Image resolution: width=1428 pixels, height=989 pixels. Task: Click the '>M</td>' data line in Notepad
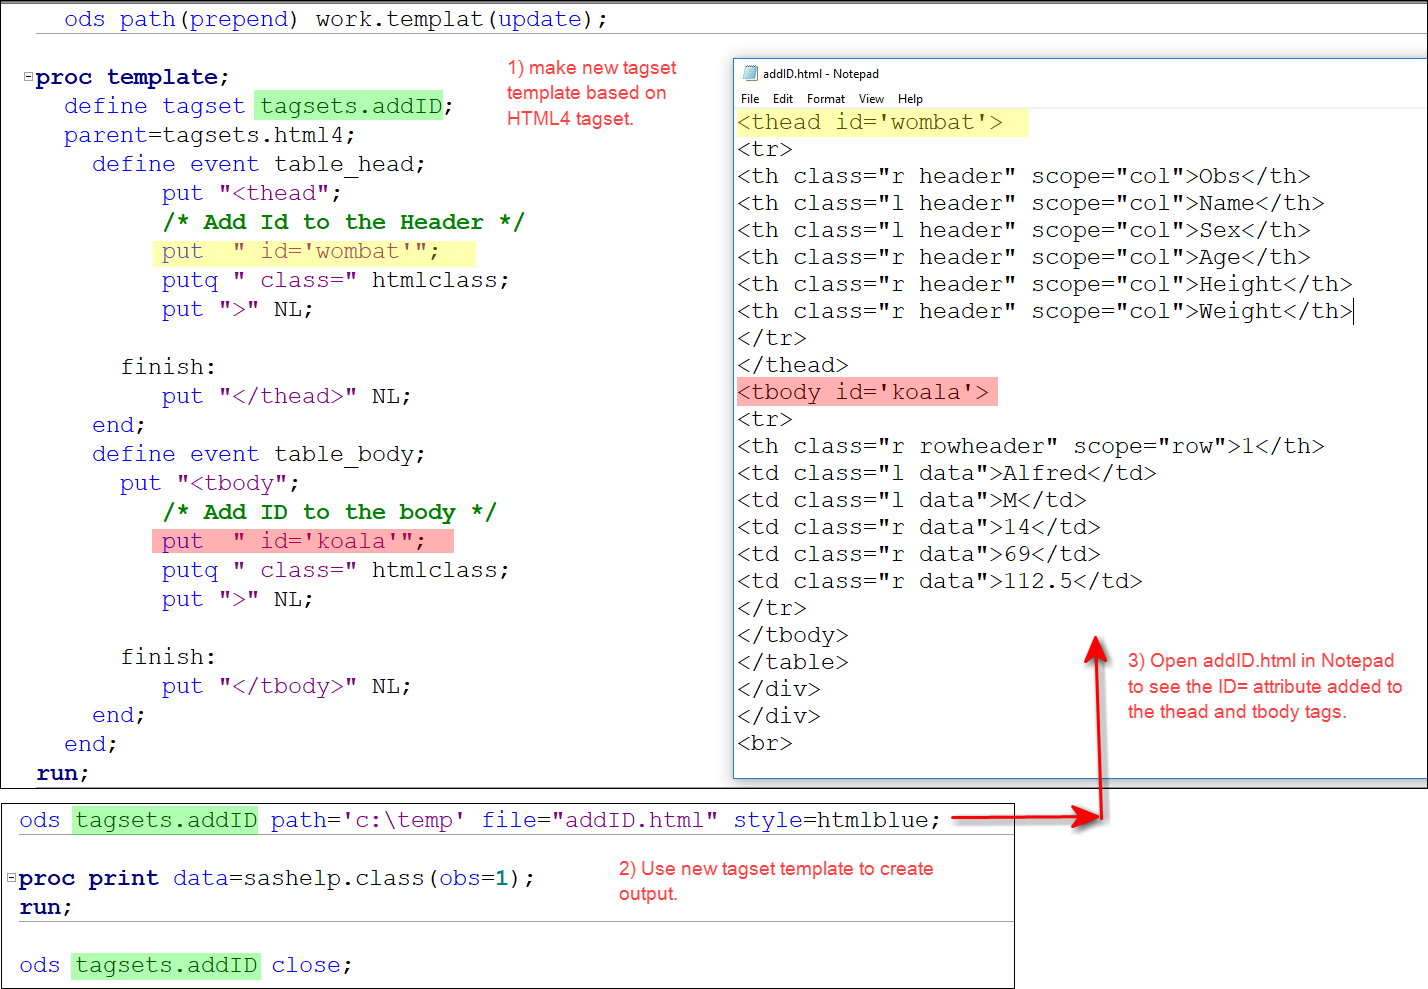pos(912,500)
